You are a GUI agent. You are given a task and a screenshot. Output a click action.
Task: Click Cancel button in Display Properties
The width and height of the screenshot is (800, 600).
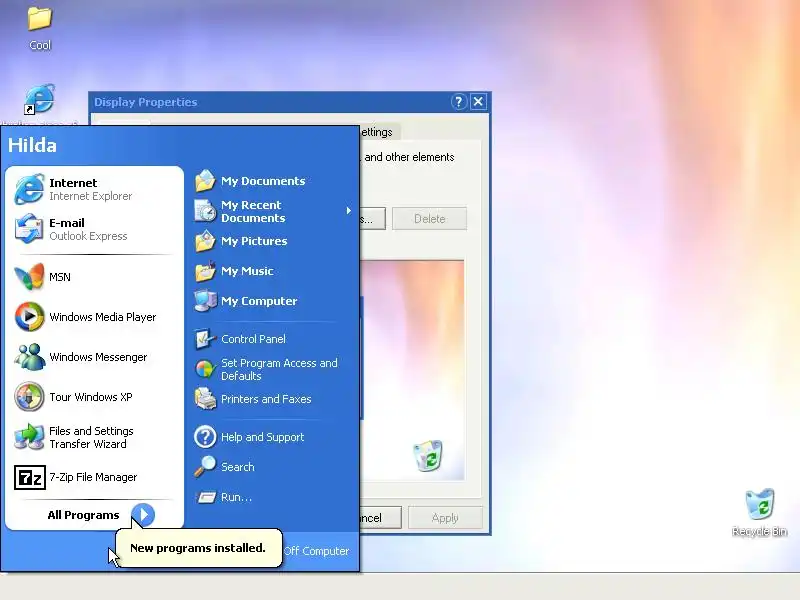[x=381, y=518]
